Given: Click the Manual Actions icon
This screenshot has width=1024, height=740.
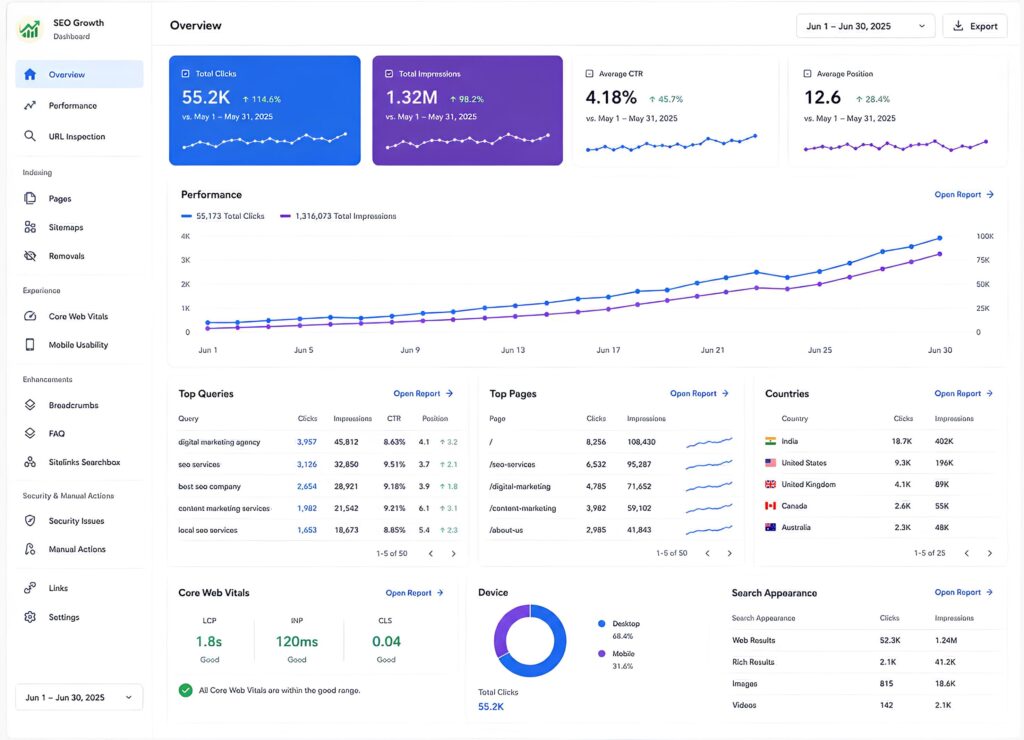Looking at the screenshot, I should (30, 549).
